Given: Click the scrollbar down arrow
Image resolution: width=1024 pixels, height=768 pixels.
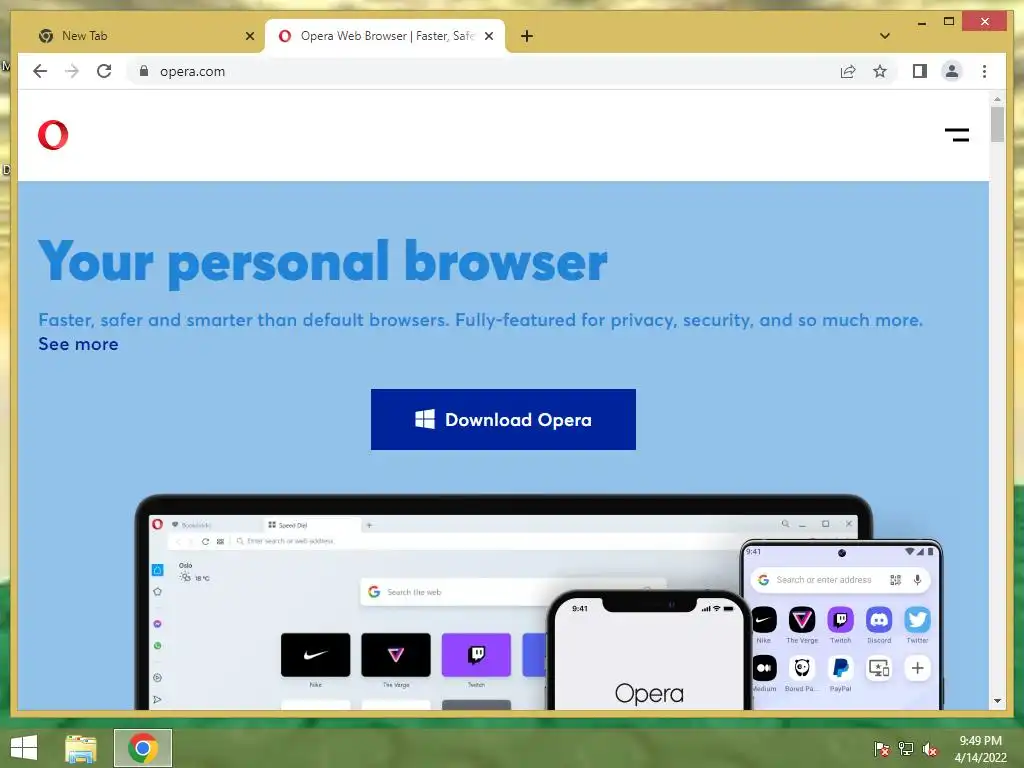Looking at the screenshot, I should click(x=997, y=701).
